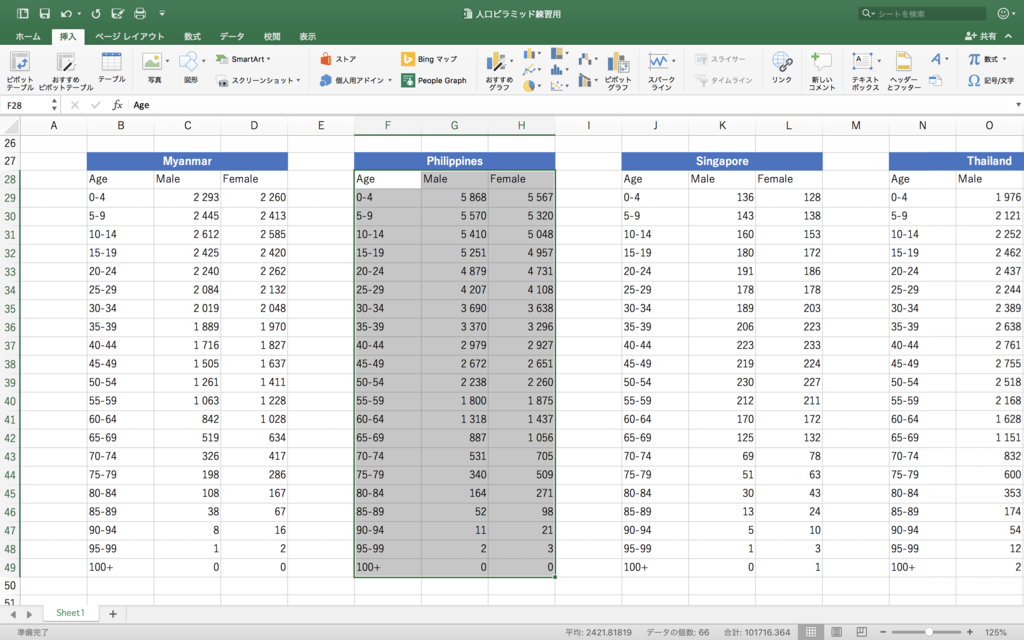1024x640 pixels.
Task: Switch to the ホーム tab
Action: [28, 37]
